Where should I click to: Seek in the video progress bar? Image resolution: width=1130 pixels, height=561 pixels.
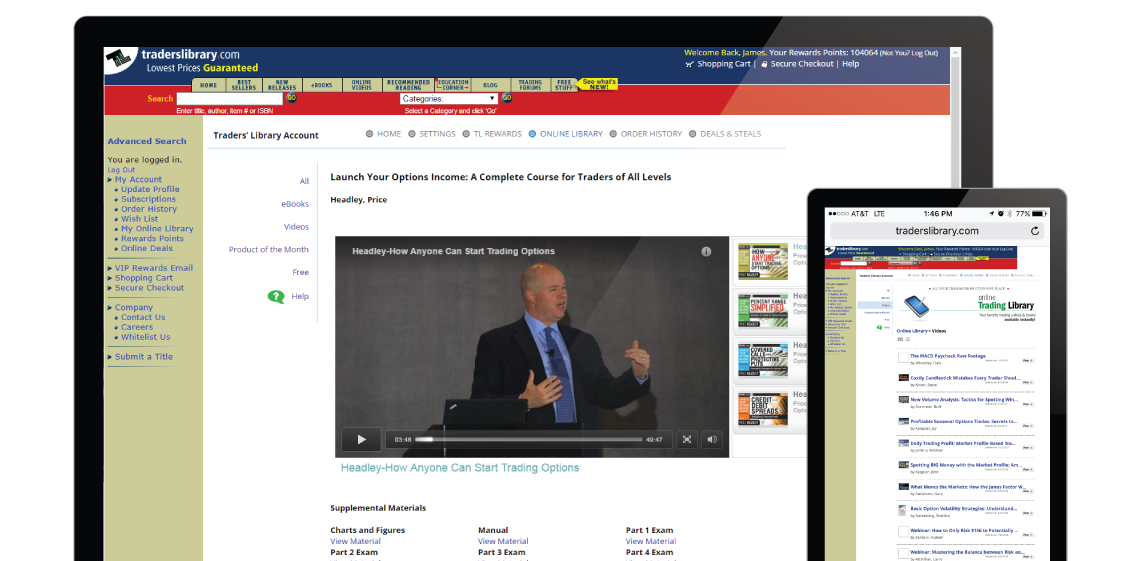(528, 439)
